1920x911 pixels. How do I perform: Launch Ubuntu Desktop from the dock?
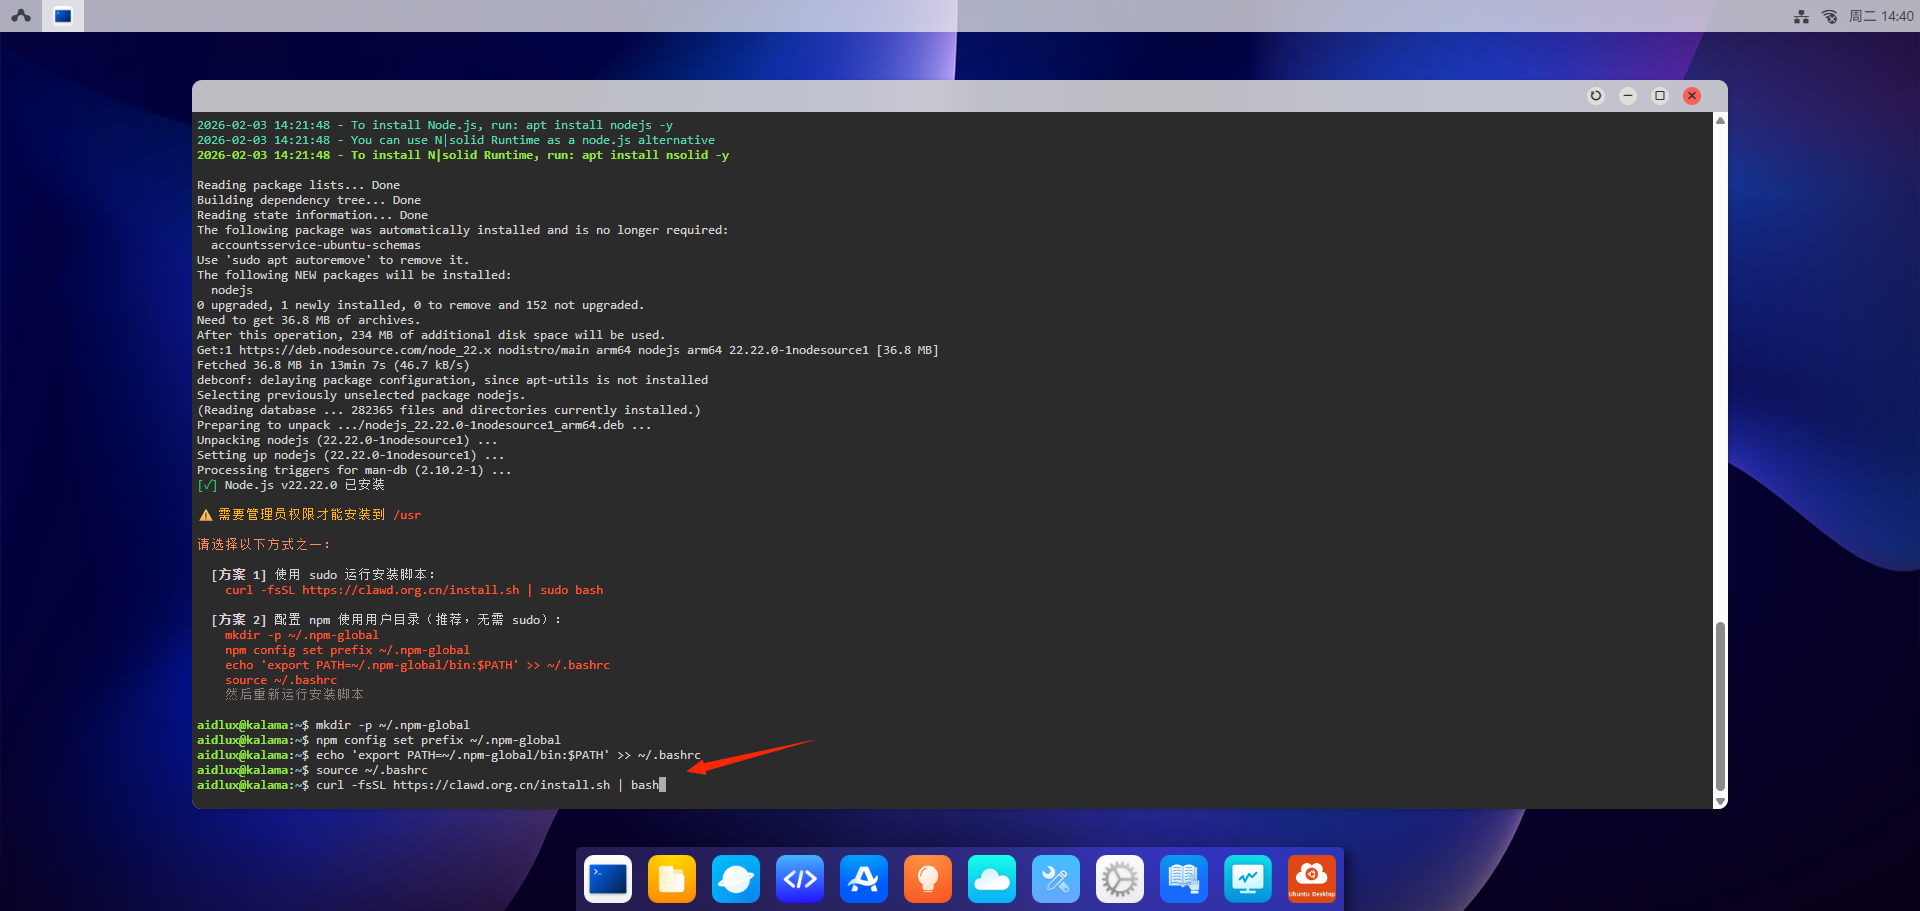click(1312, 879)
